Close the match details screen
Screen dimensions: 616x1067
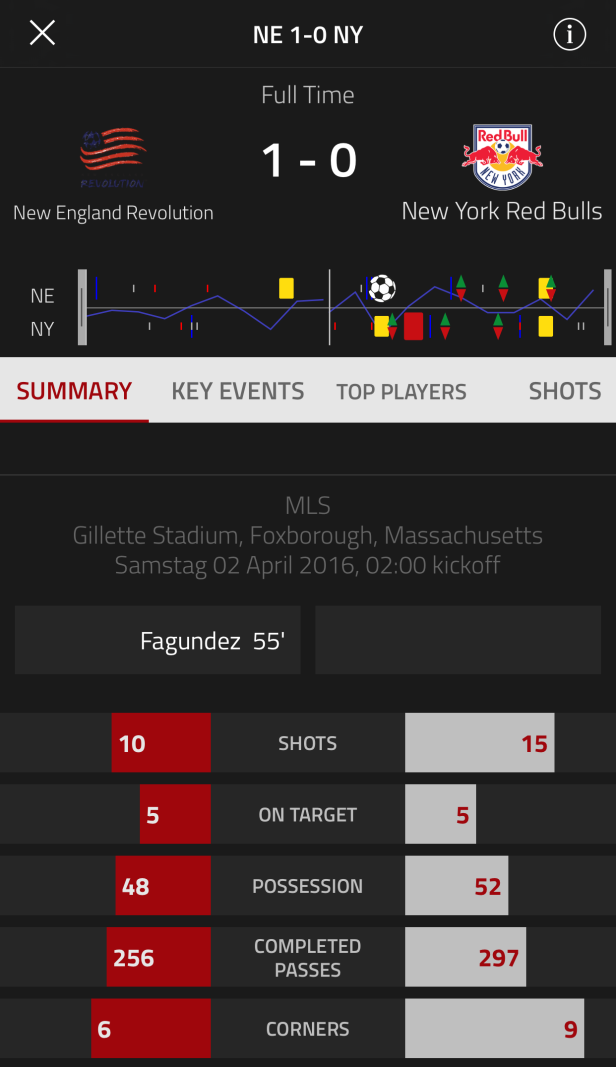42,33
